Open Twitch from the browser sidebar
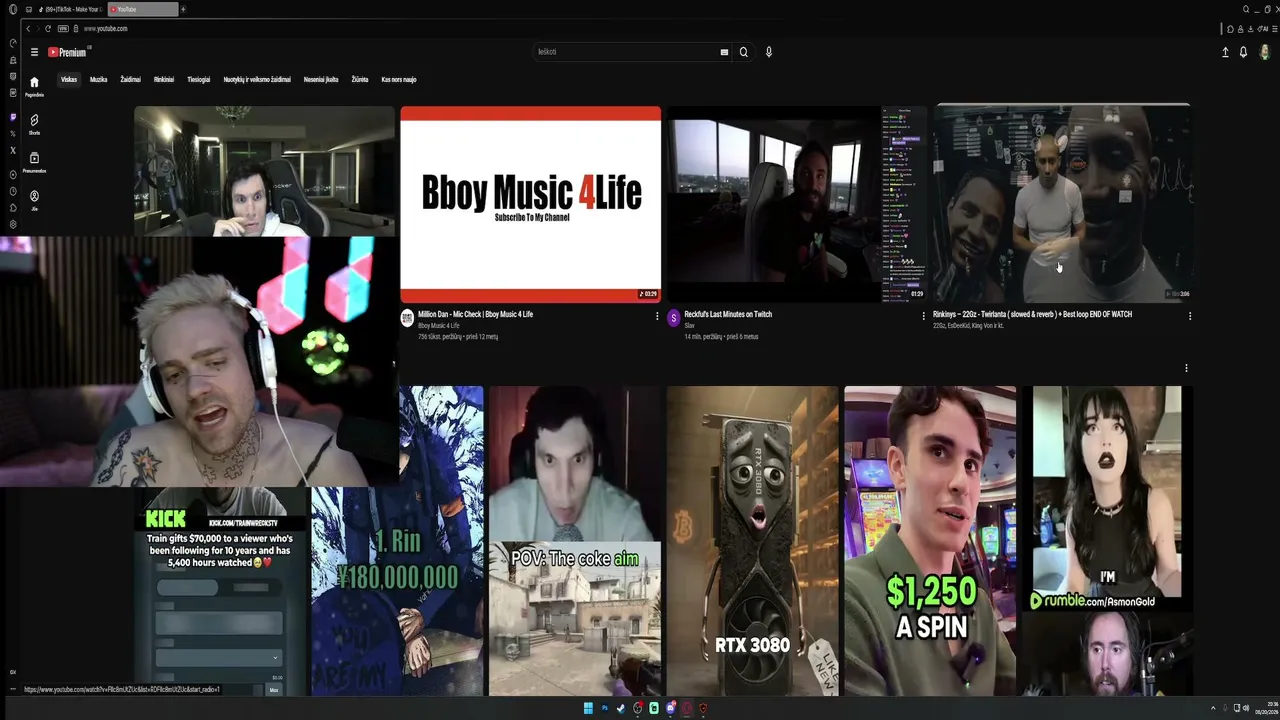The width and height of the screenshot is (1280, 720). click(13, 117)
